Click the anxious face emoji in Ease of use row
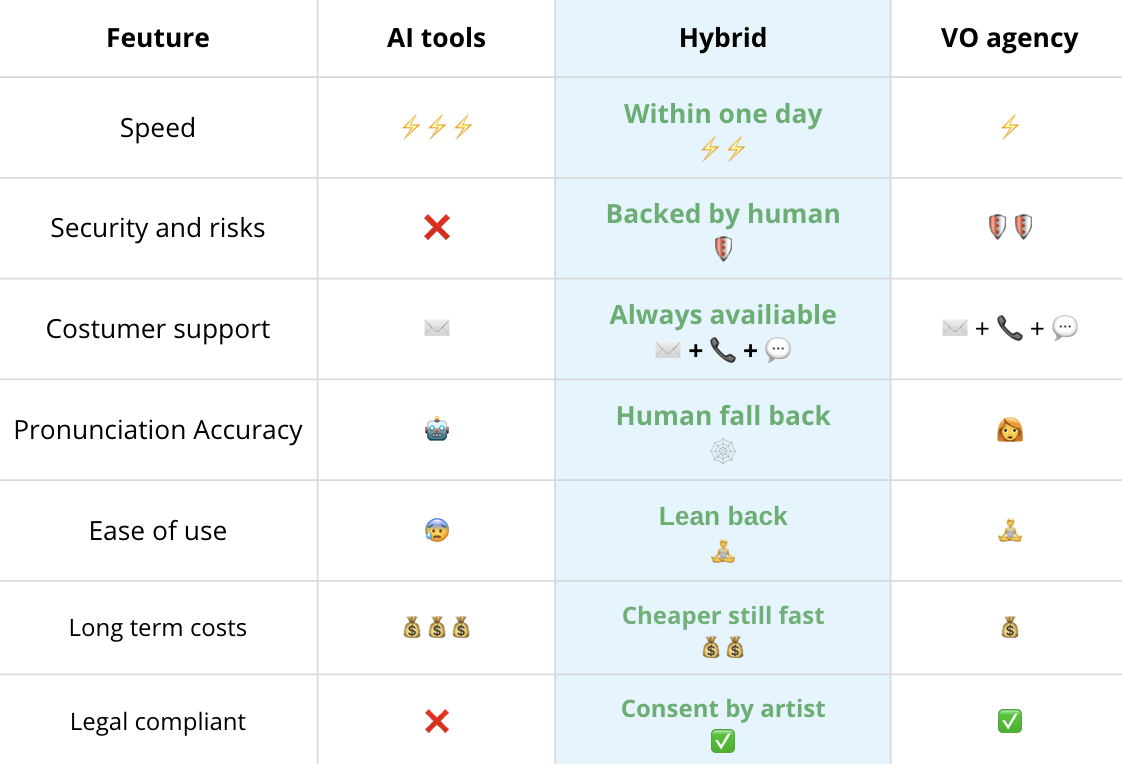Screen dimensions: 1122x764 click(436, 530)
